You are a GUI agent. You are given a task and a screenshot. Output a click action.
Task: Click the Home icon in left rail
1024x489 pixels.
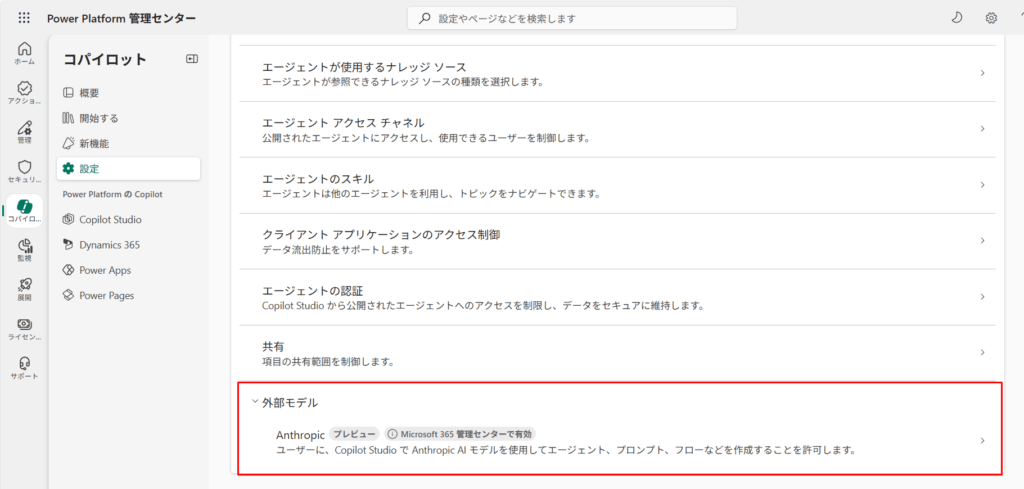pos(24,52)
